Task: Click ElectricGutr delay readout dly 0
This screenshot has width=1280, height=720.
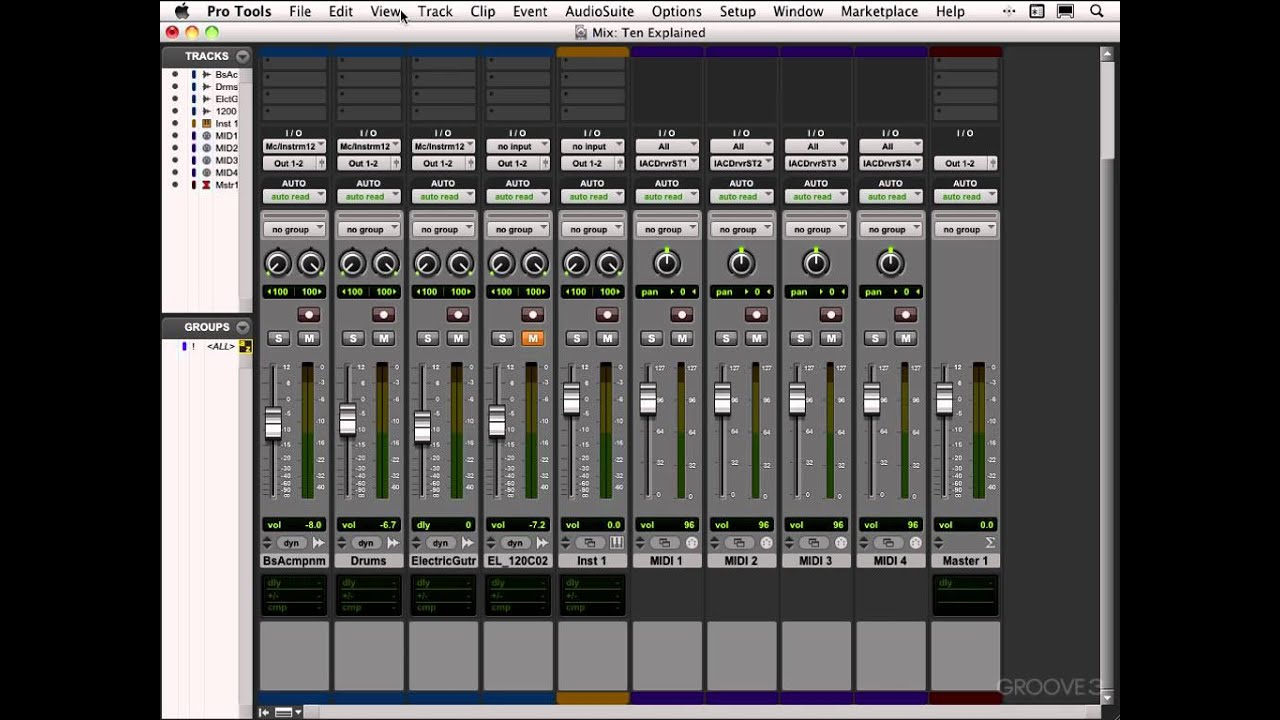Action: pos(443,524)
